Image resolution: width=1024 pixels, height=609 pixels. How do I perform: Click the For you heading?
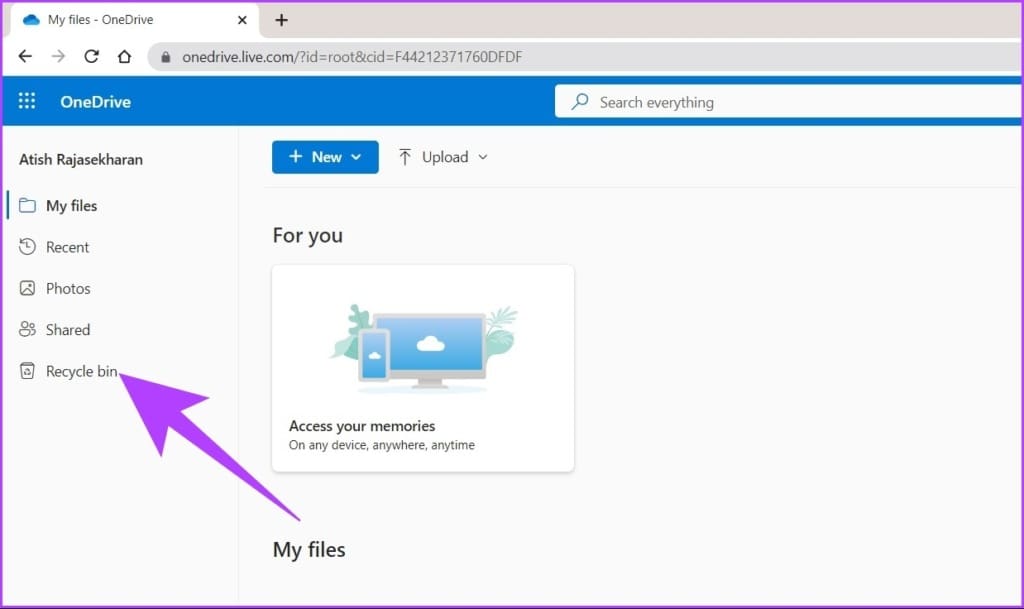click(x=308, y=236)
